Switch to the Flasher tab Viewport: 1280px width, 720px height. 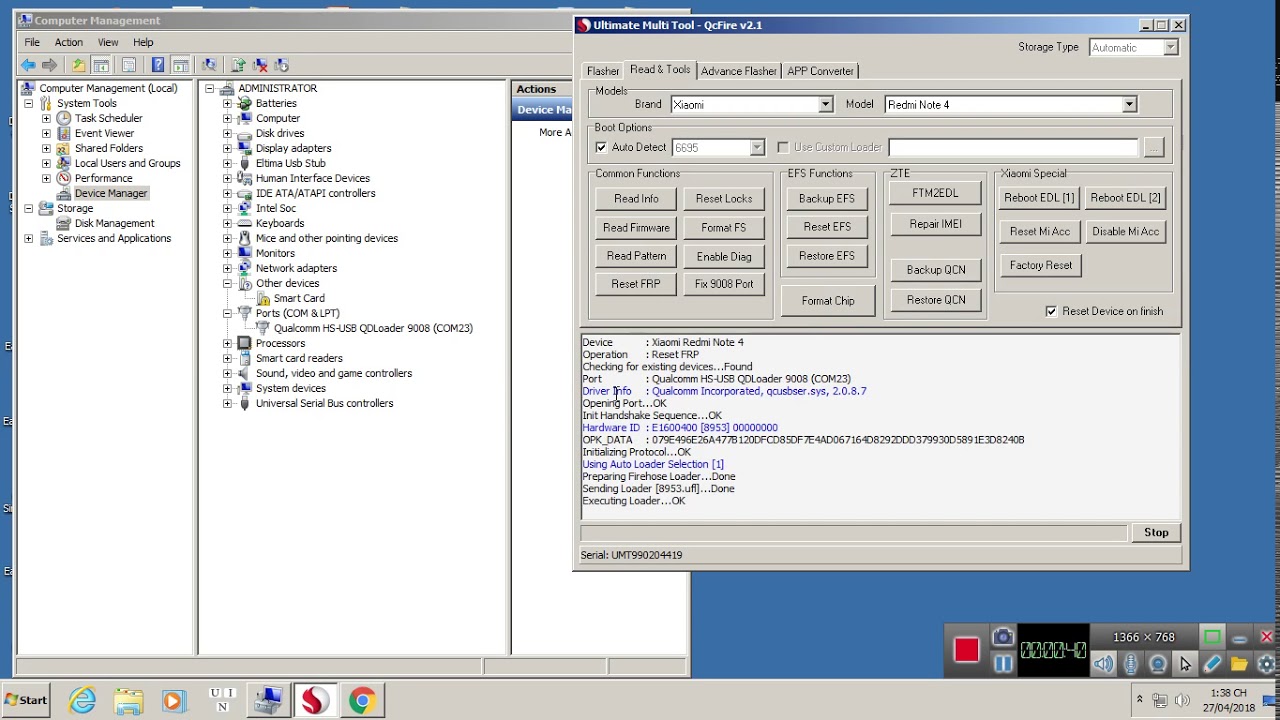point(602,71)
